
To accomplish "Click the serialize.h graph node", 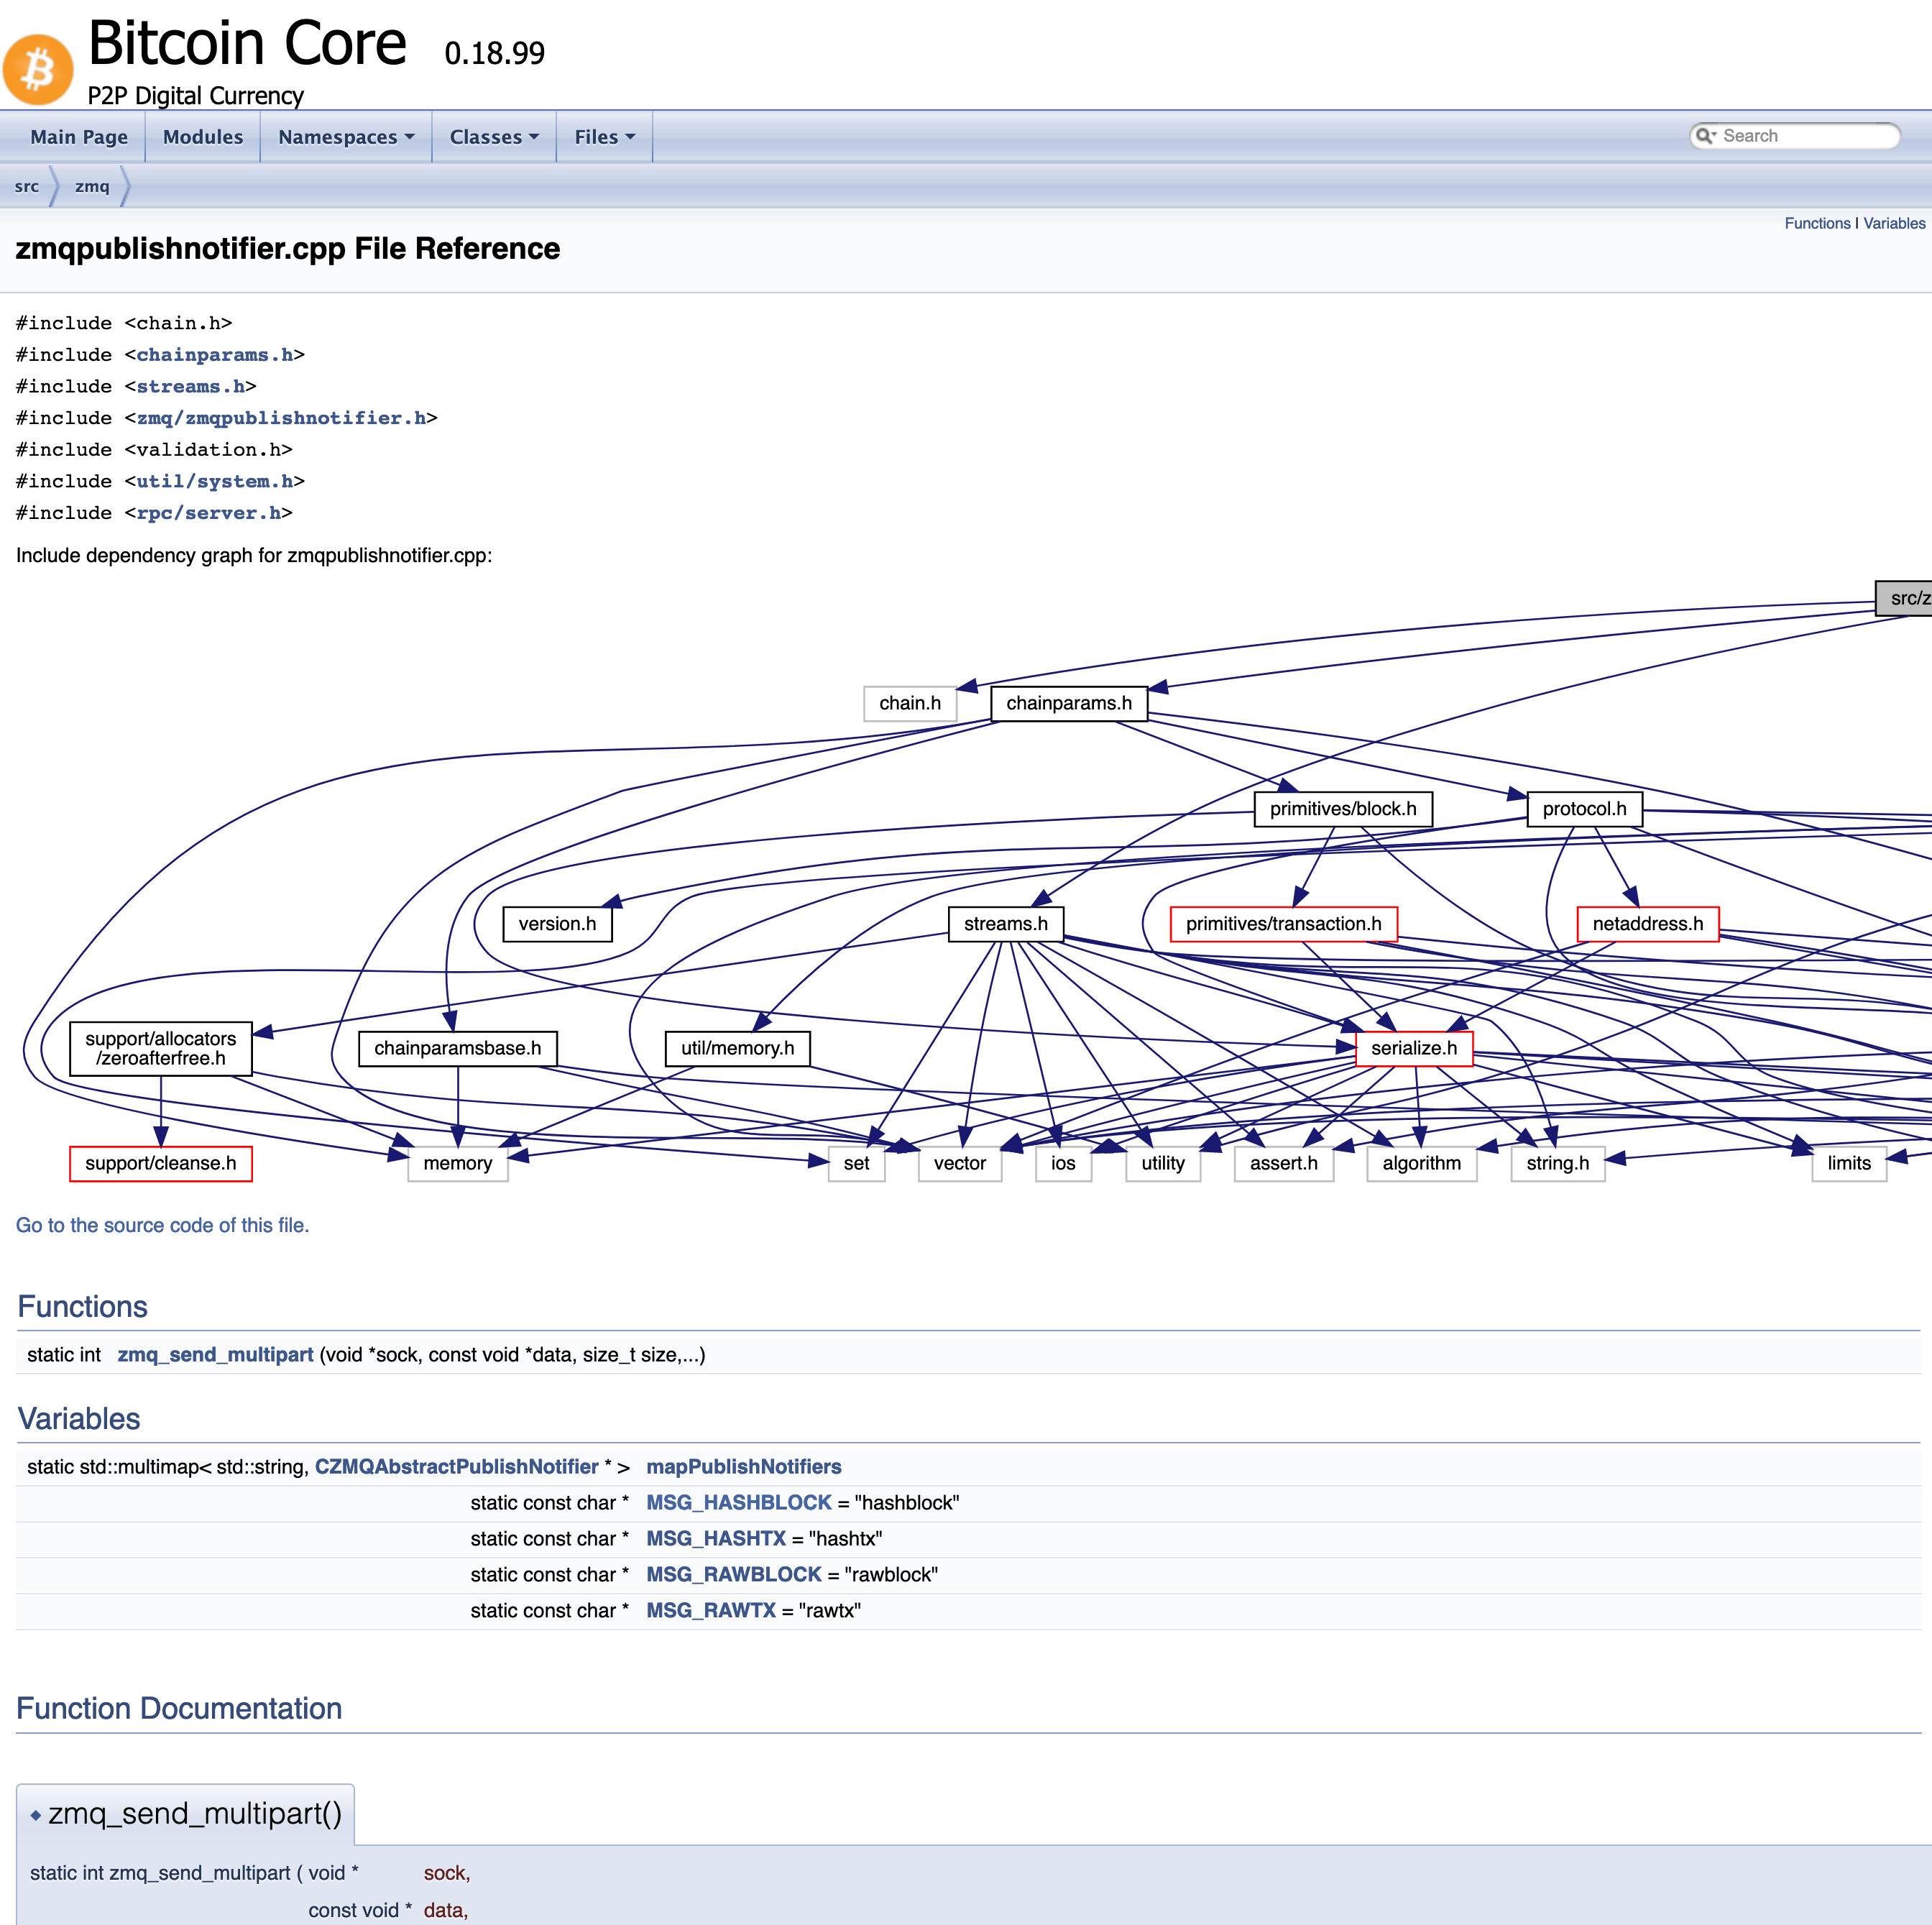I will [1413, 1048].
